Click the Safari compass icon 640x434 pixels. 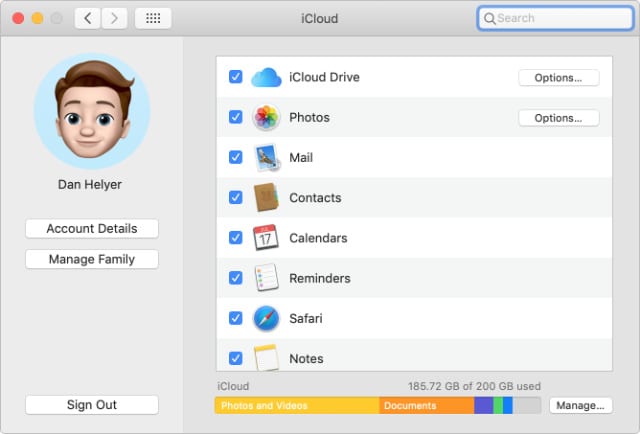click(x=266, y=318)
